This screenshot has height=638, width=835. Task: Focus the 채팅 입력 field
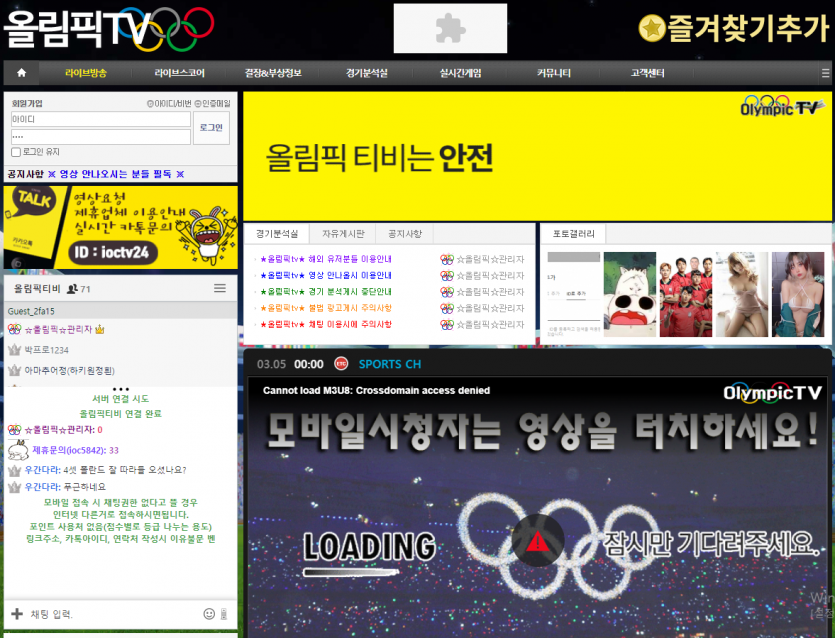[113, 614]
